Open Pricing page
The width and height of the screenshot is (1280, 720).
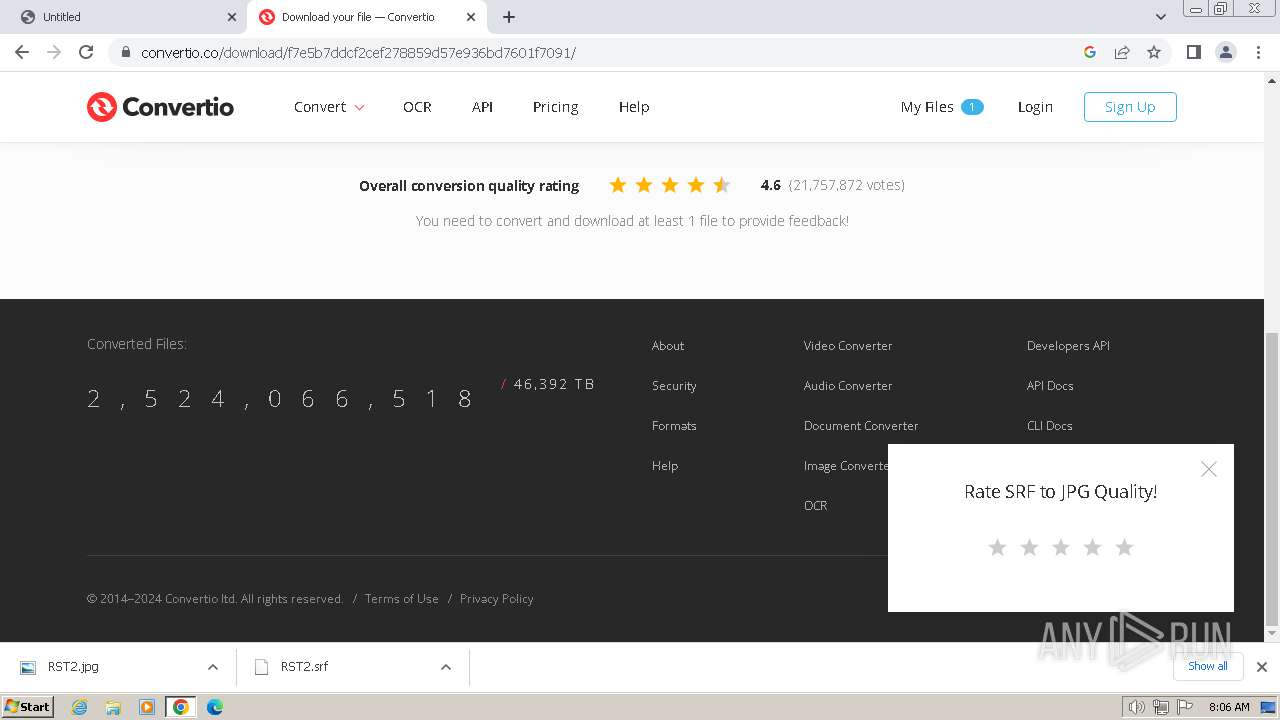coord(555,107)
